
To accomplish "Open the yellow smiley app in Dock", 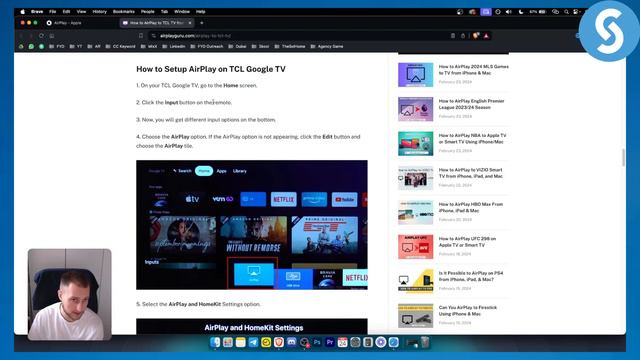I will (266, 342).
